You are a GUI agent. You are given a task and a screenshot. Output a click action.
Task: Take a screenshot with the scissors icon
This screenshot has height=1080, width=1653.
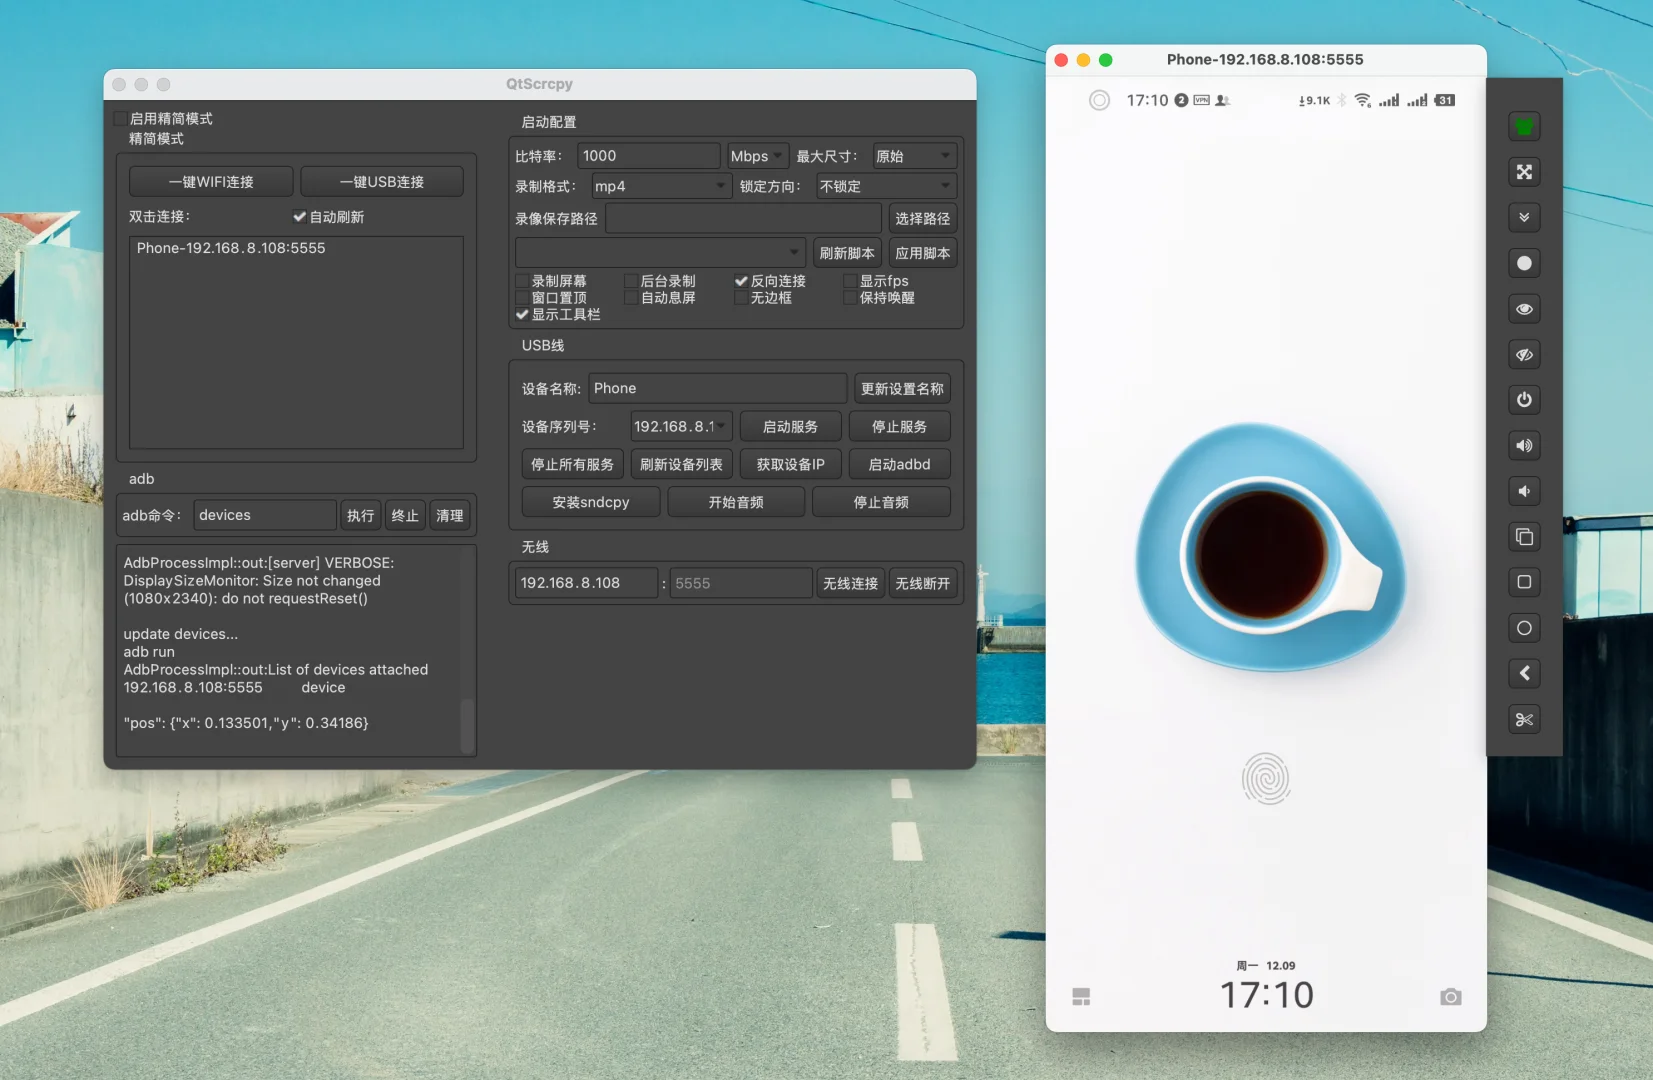pos(1524,719)
